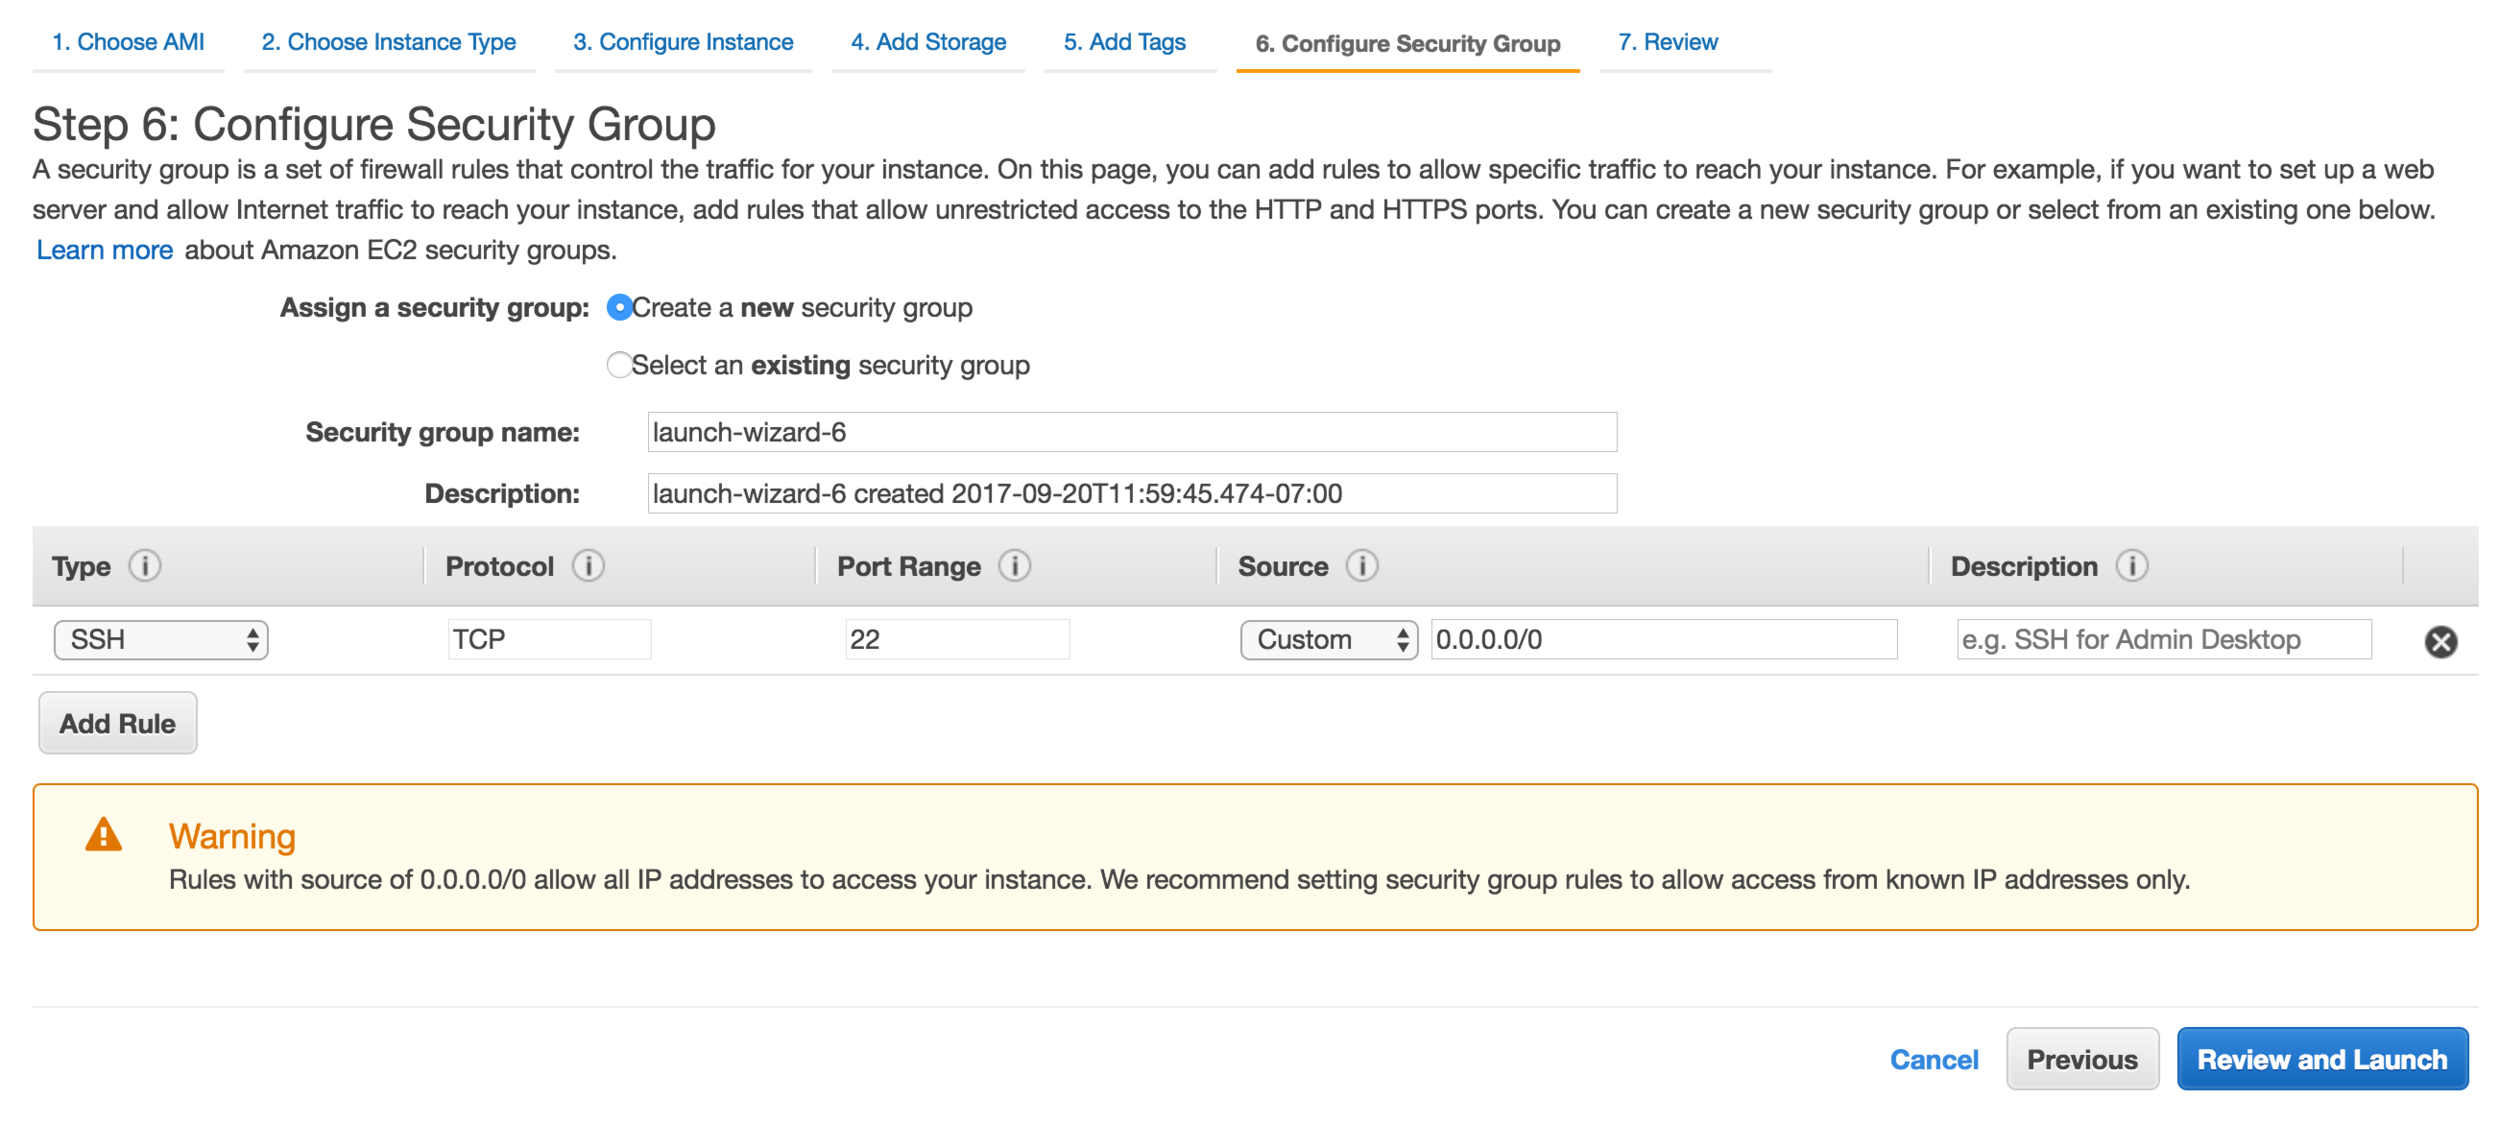Viewport: 2500px width, 1123px height.
Task: Click the info icon beside Source
Action: click(1361, 566)
